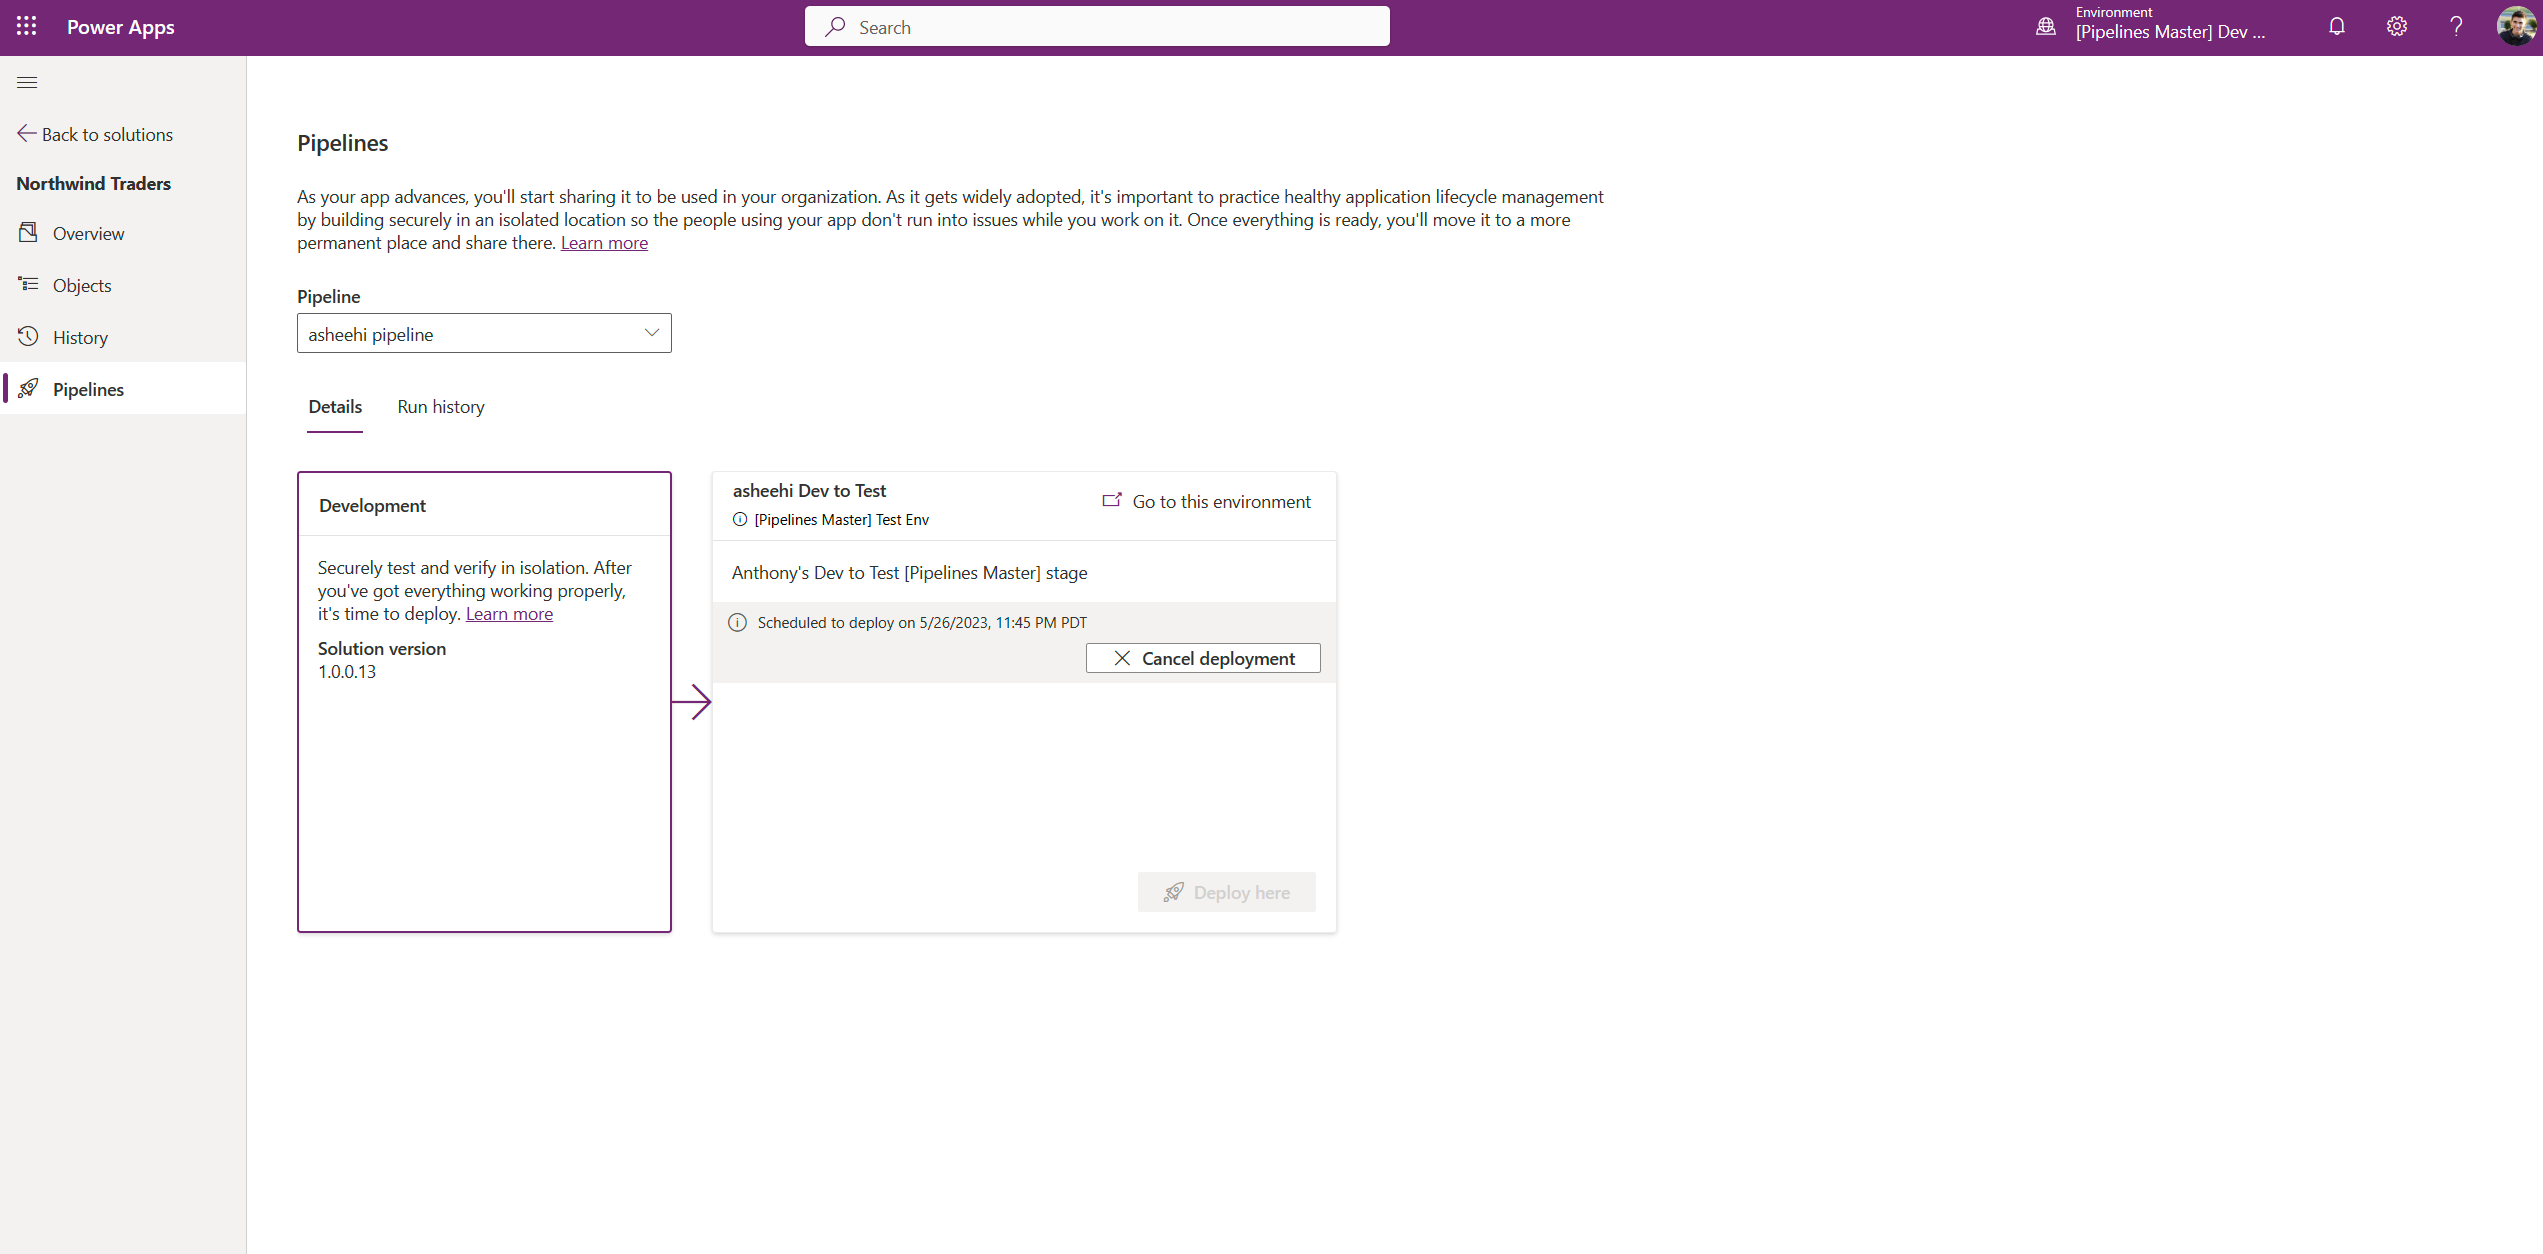Click the Overview sidebar icon

click(x=28, y=232)
